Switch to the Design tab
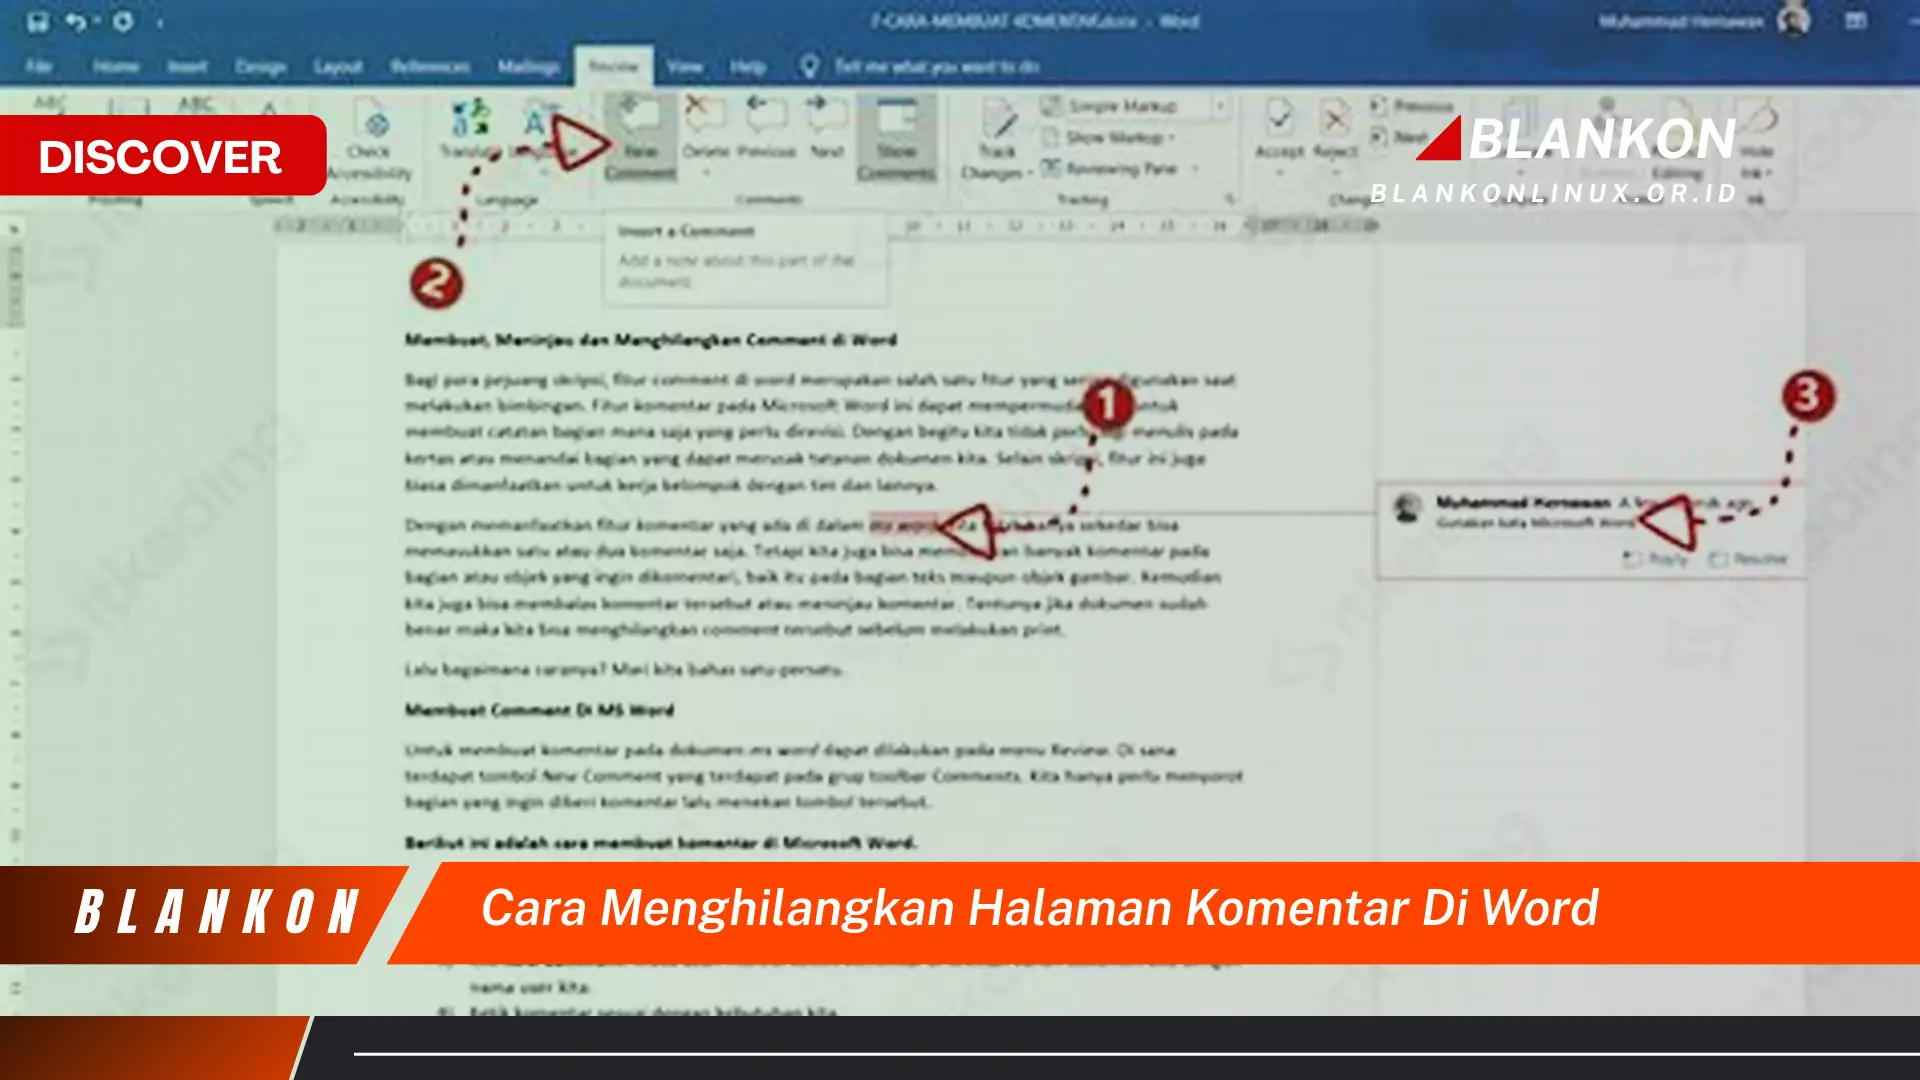This screenshot has height=1080, width=1920. coord(261,66)
